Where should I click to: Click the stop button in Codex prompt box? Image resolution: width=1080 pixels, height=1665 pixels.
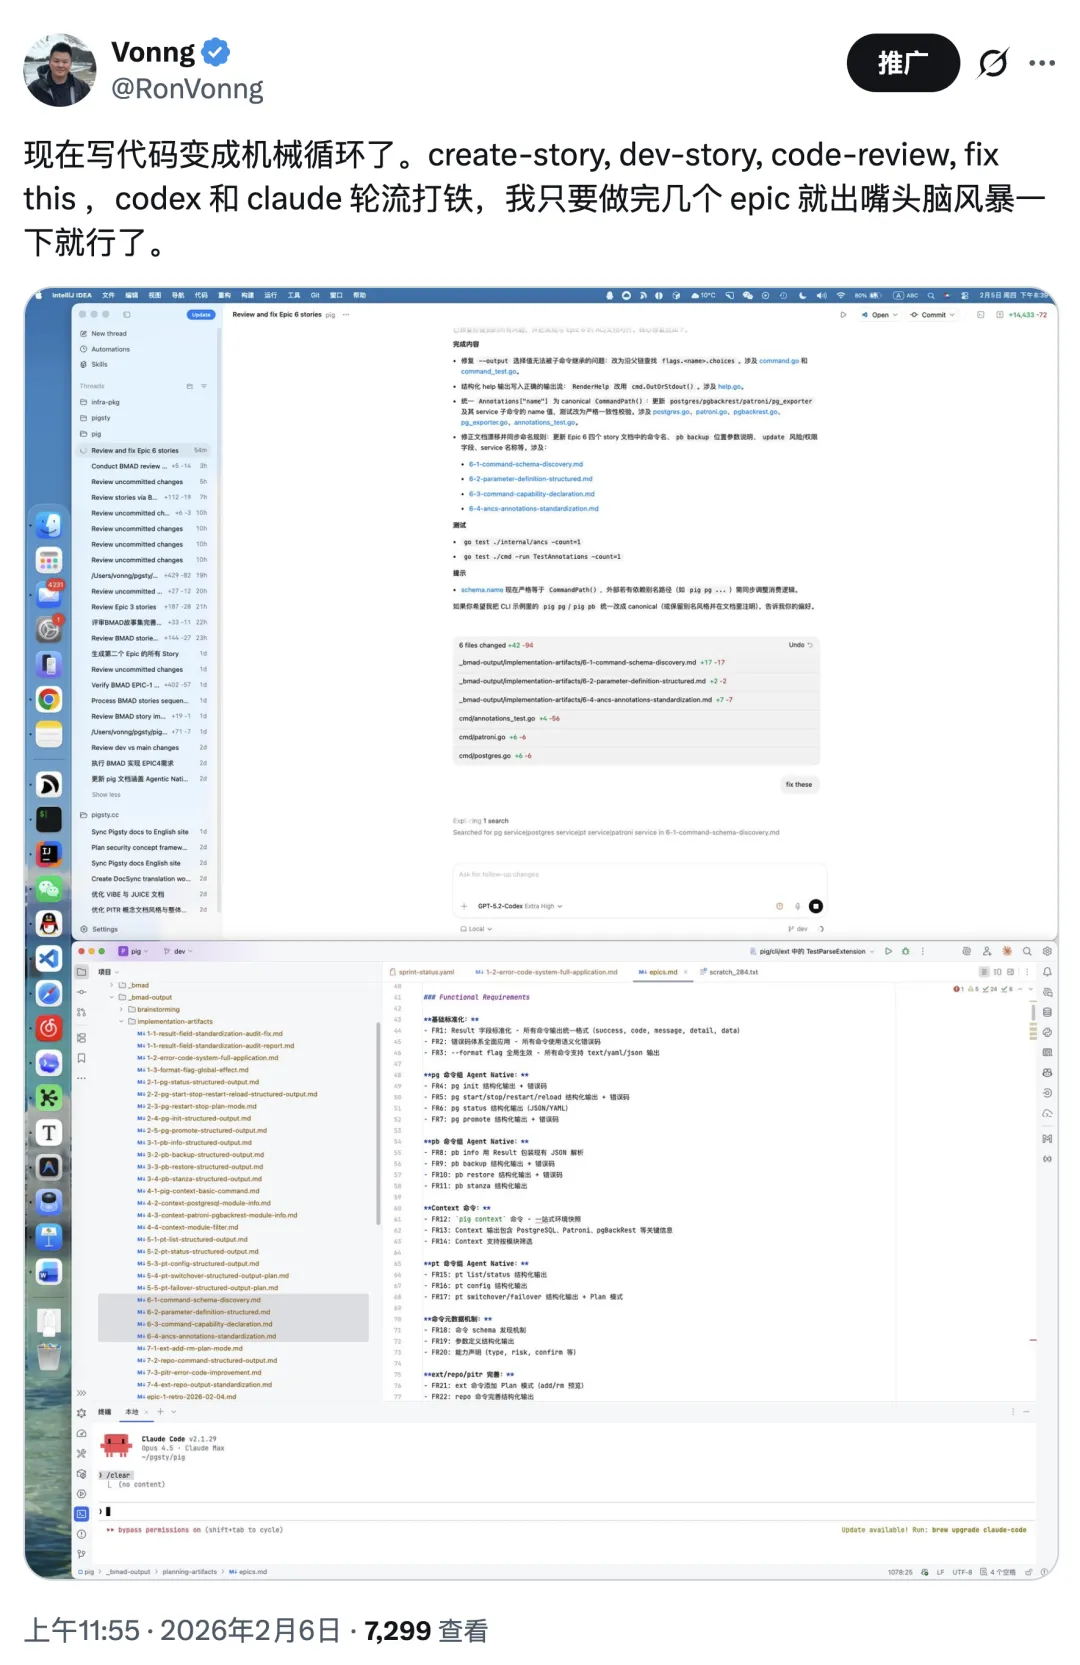[816, 906]
